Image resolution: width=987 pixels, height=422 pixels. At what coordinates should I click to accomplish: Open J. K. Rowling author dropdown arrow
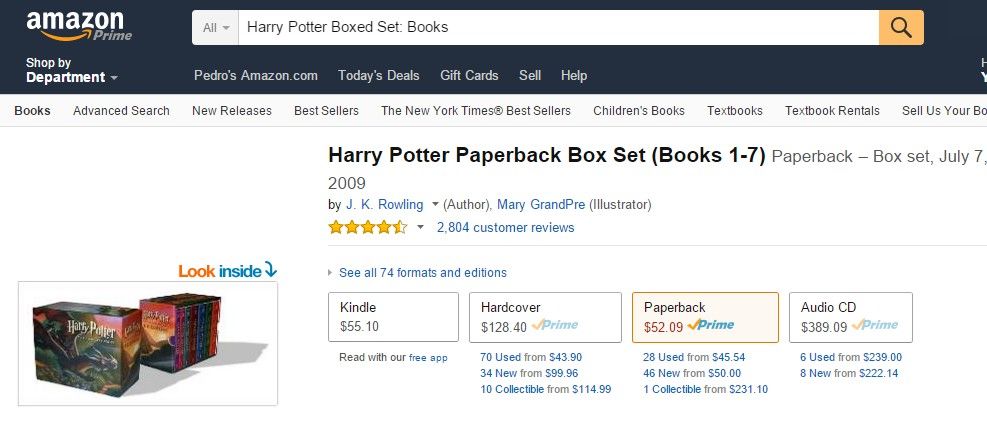(x=435, y=204)
